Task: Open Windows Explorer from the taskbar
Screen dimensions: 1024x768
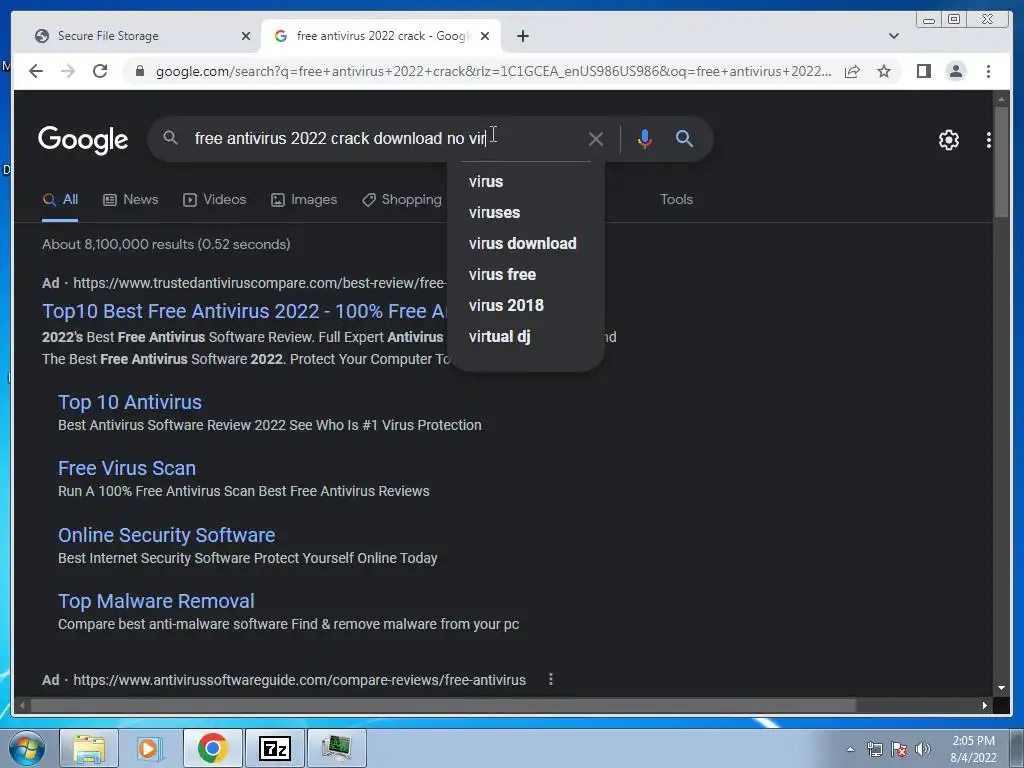Action: tap(89, 748)
